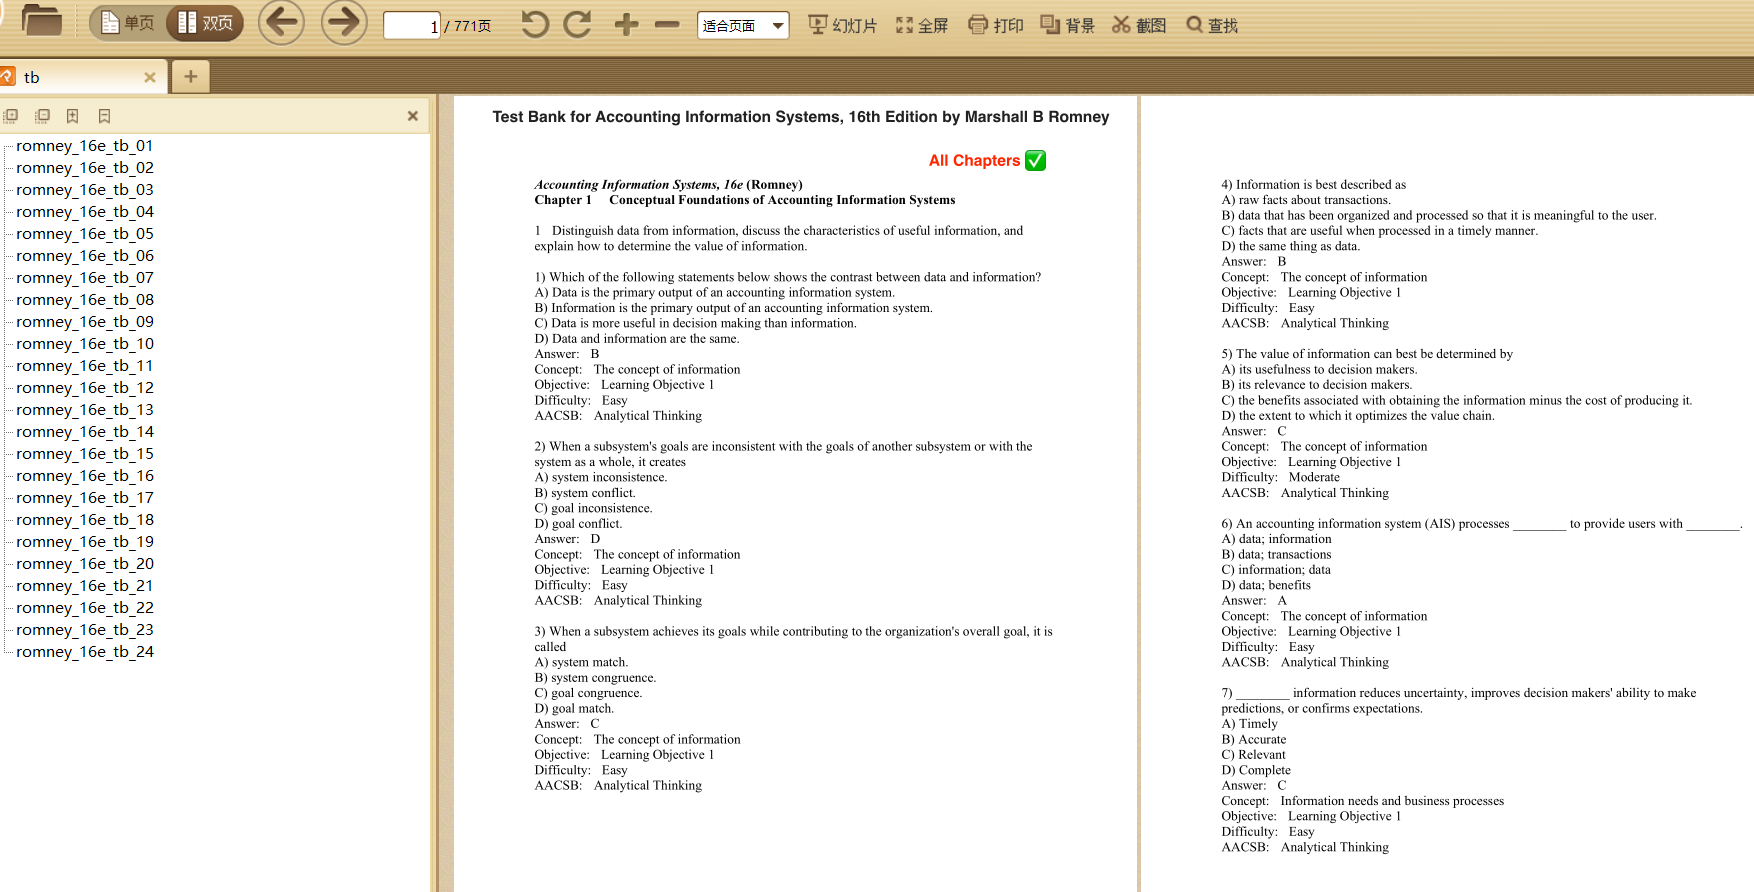Image resolution: width=1754 pixels, height=892 pixels.
Task: Click the 打印 print button
Action: pyautogui.click(x=996, y=25)
